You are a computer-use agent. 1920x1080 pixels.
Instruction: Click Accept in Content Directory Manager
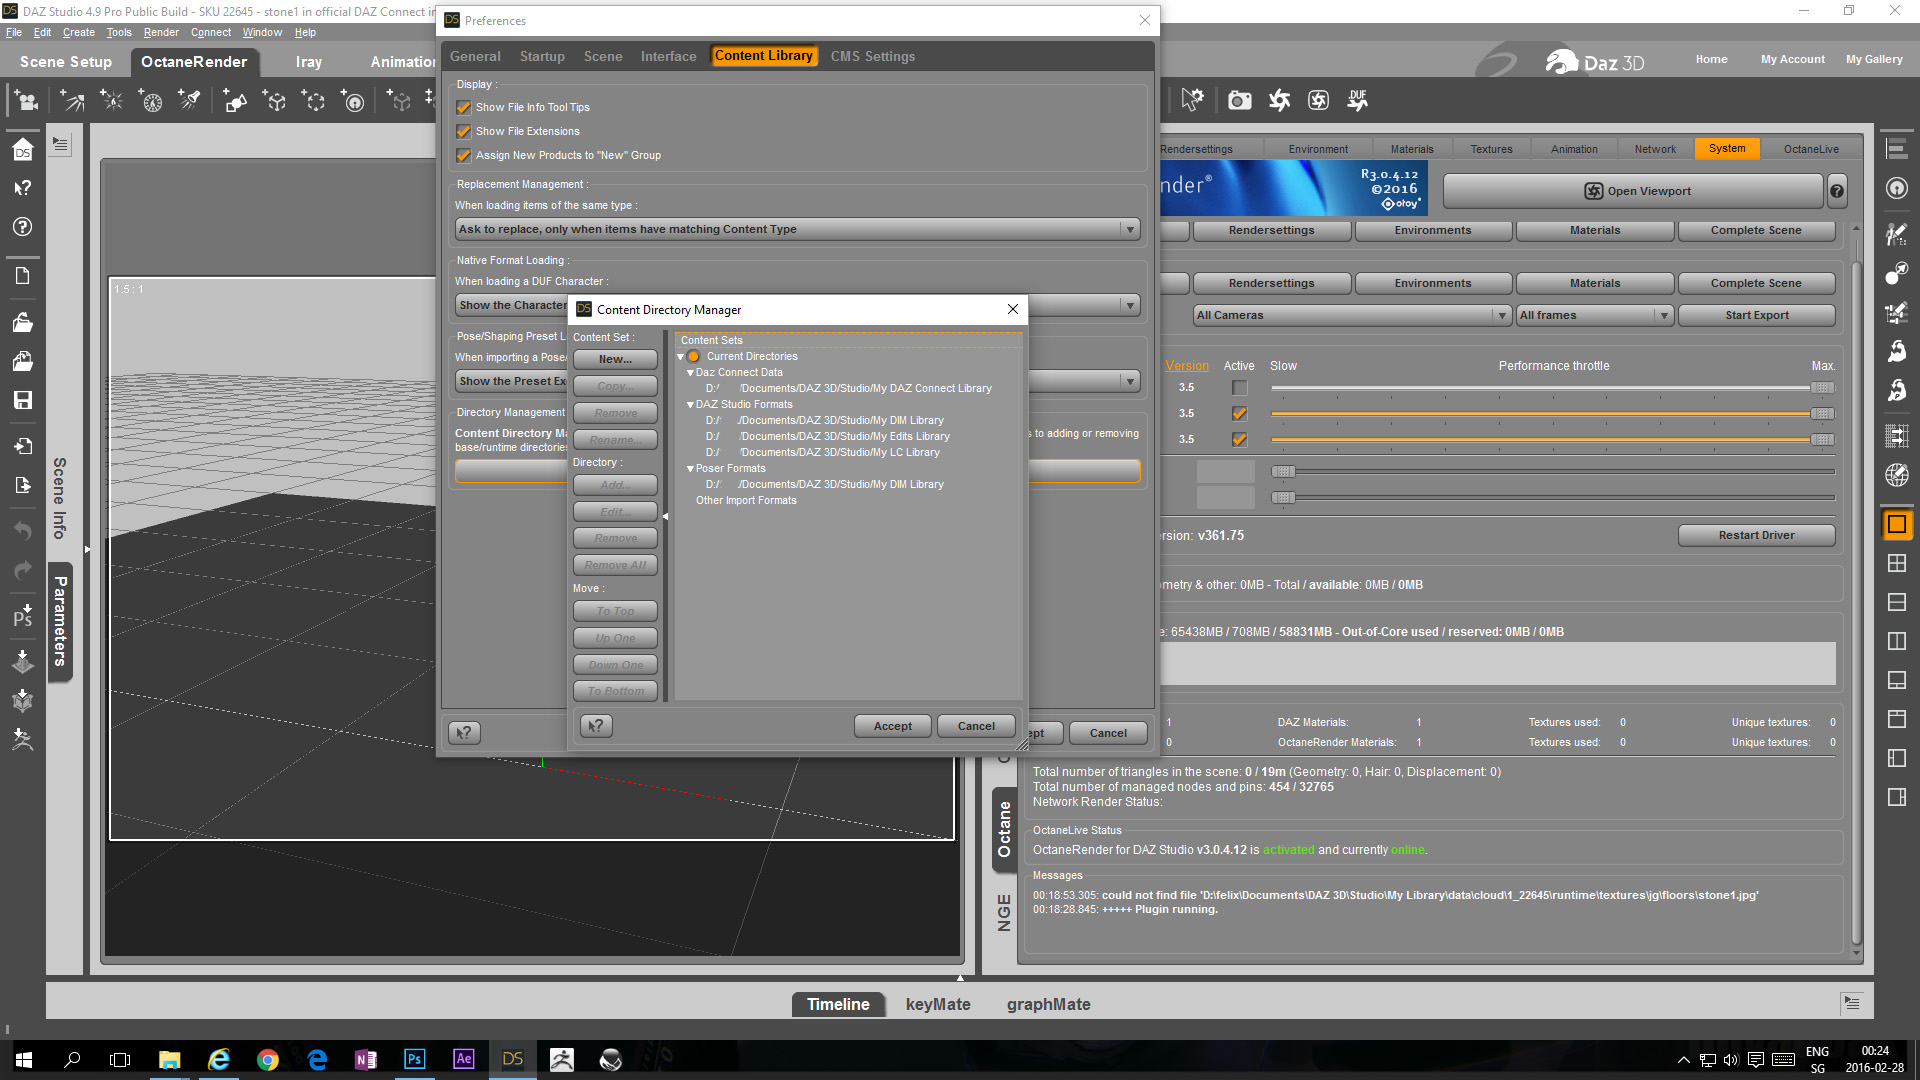pos(892,726)
